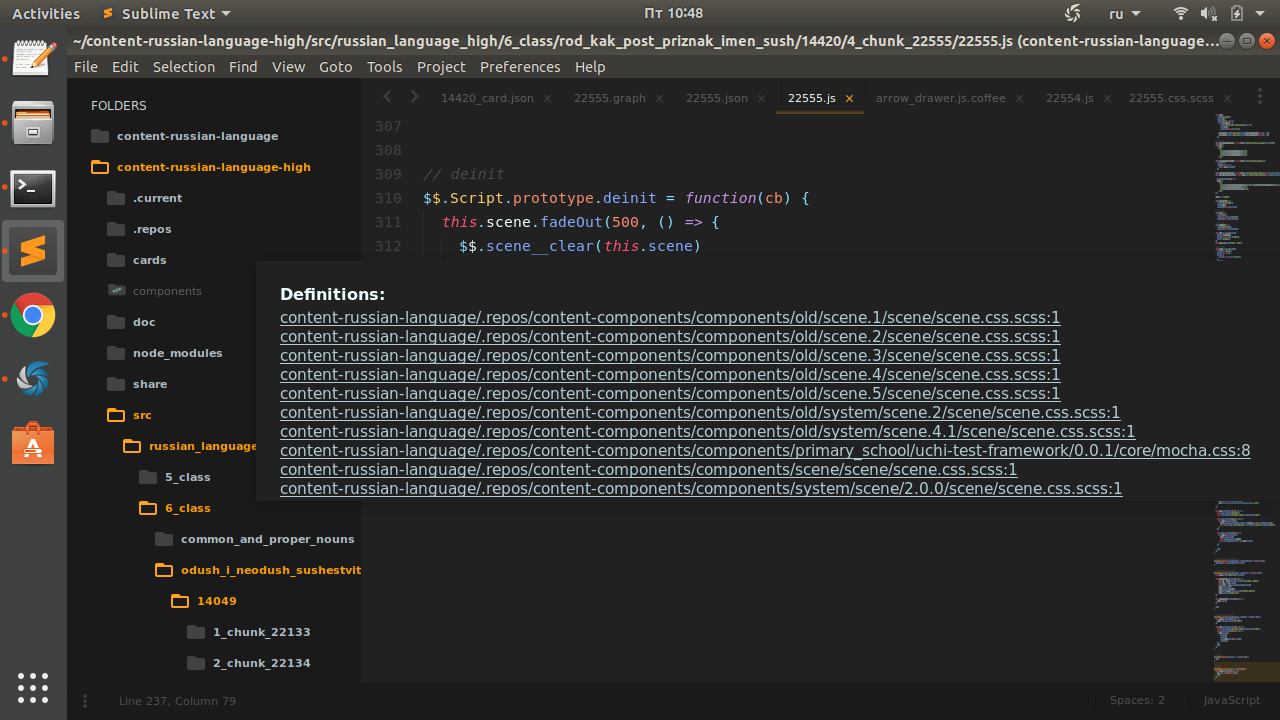Screen dimensions: 1280x720
Task: Click the battery status tray icon
Action: [1237, 13]
